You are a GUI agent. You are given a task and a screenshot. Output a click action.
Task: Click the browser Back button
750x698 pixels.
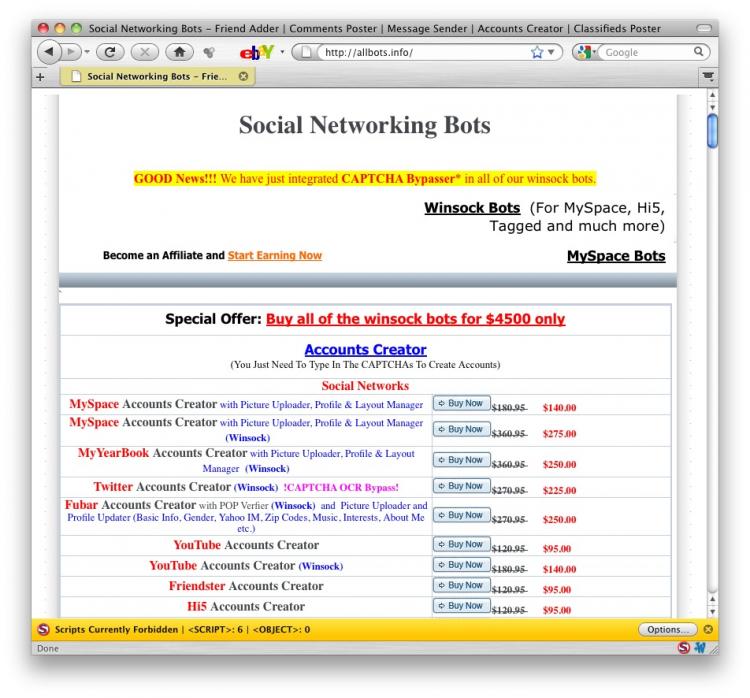[x=49, y=52]
